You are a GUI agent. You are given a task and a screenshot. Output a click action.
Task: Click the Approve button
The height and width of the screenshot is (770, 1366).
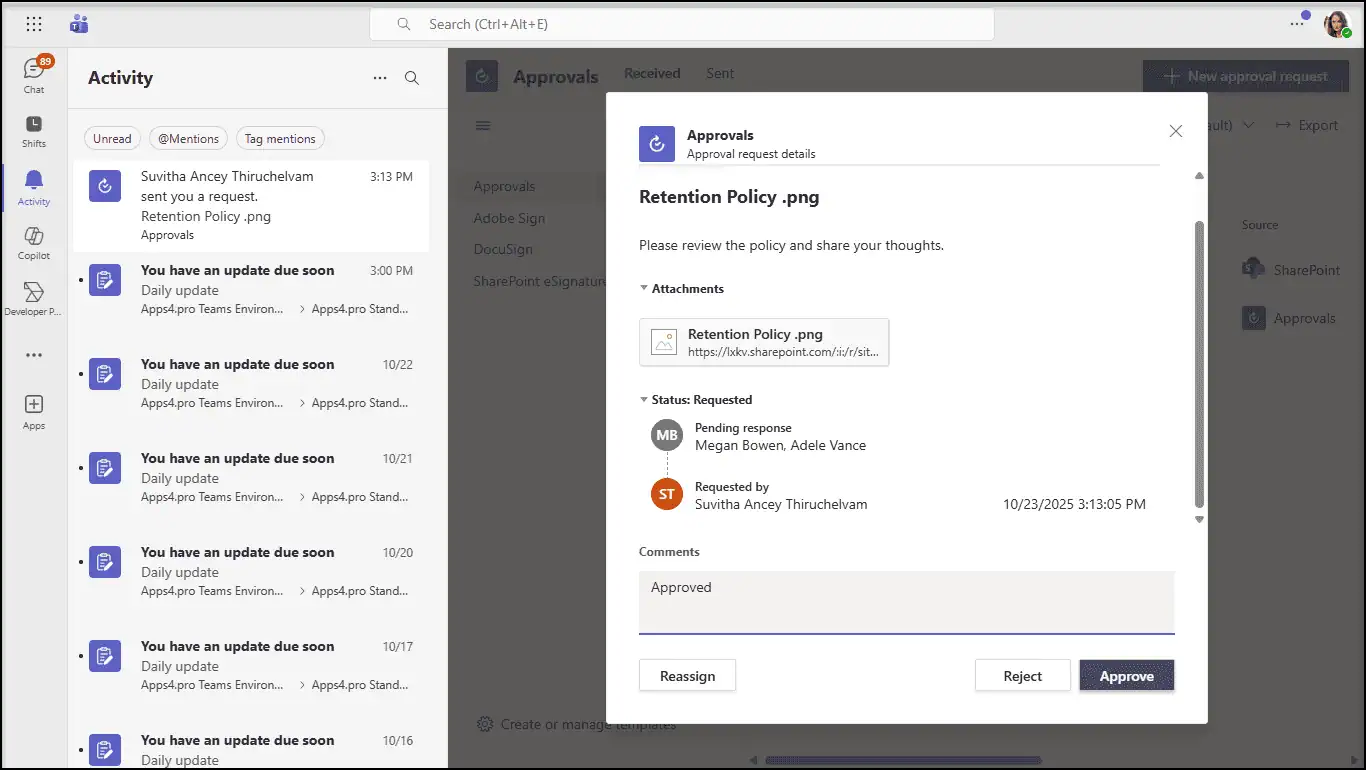point(1126,675)
